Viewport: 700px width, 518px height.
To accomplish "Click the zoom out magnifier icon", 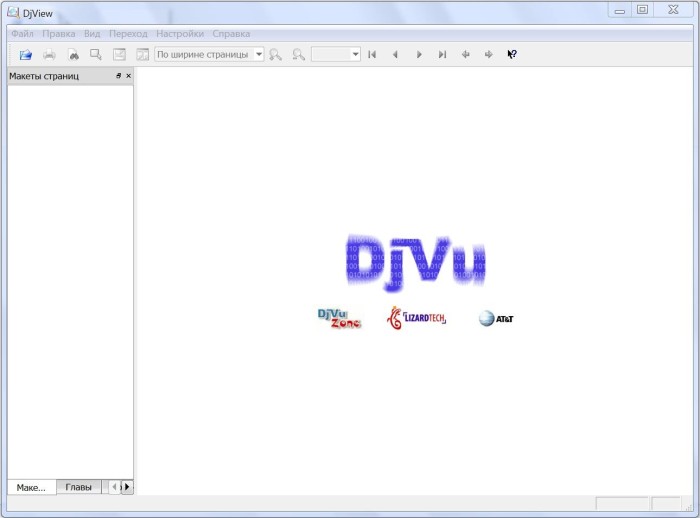I will (x=298, y=54).
